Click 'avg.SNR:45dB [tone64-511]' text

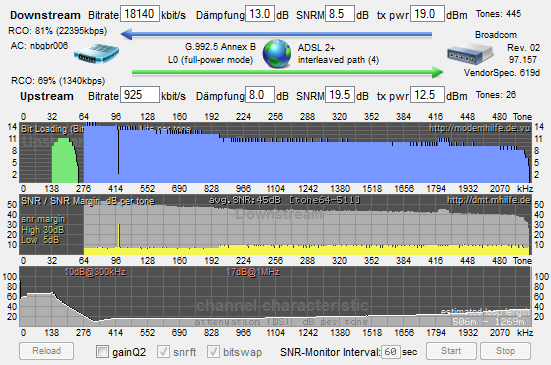tap(285, 200)
